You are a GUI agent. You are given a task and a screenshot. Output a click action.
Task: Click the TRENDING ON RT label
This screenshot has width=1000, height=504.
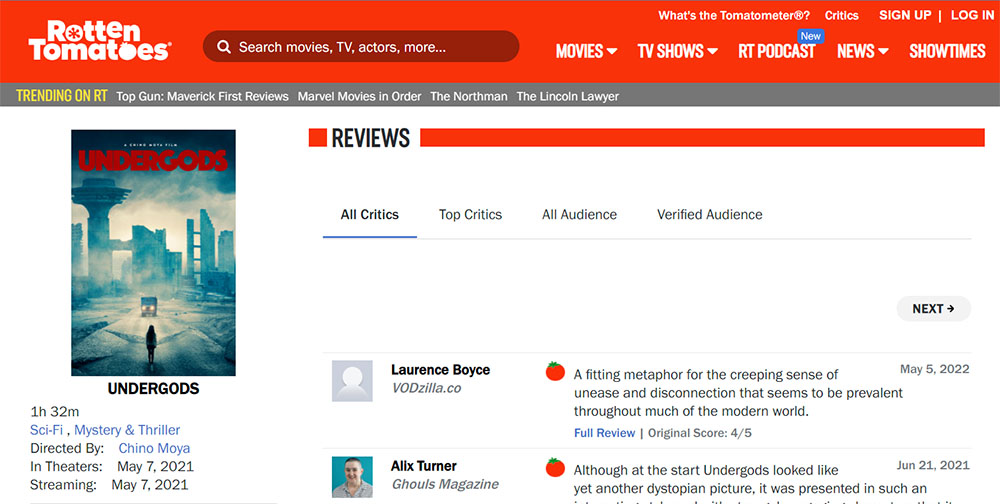tap(61, 96)
